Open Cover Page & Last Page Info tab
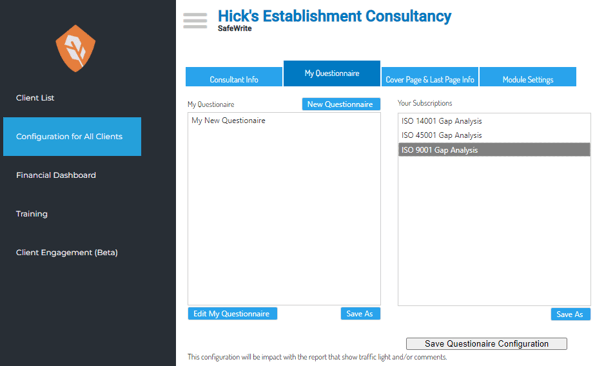This screenshot has height=366, width=595. tap(430, 77)
